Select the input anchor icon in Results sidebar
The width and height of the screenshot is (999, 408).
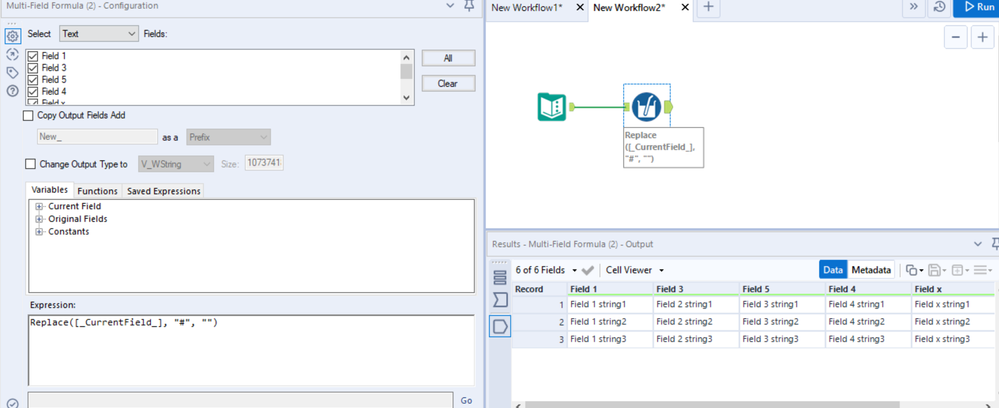click(x=500, y=300)
